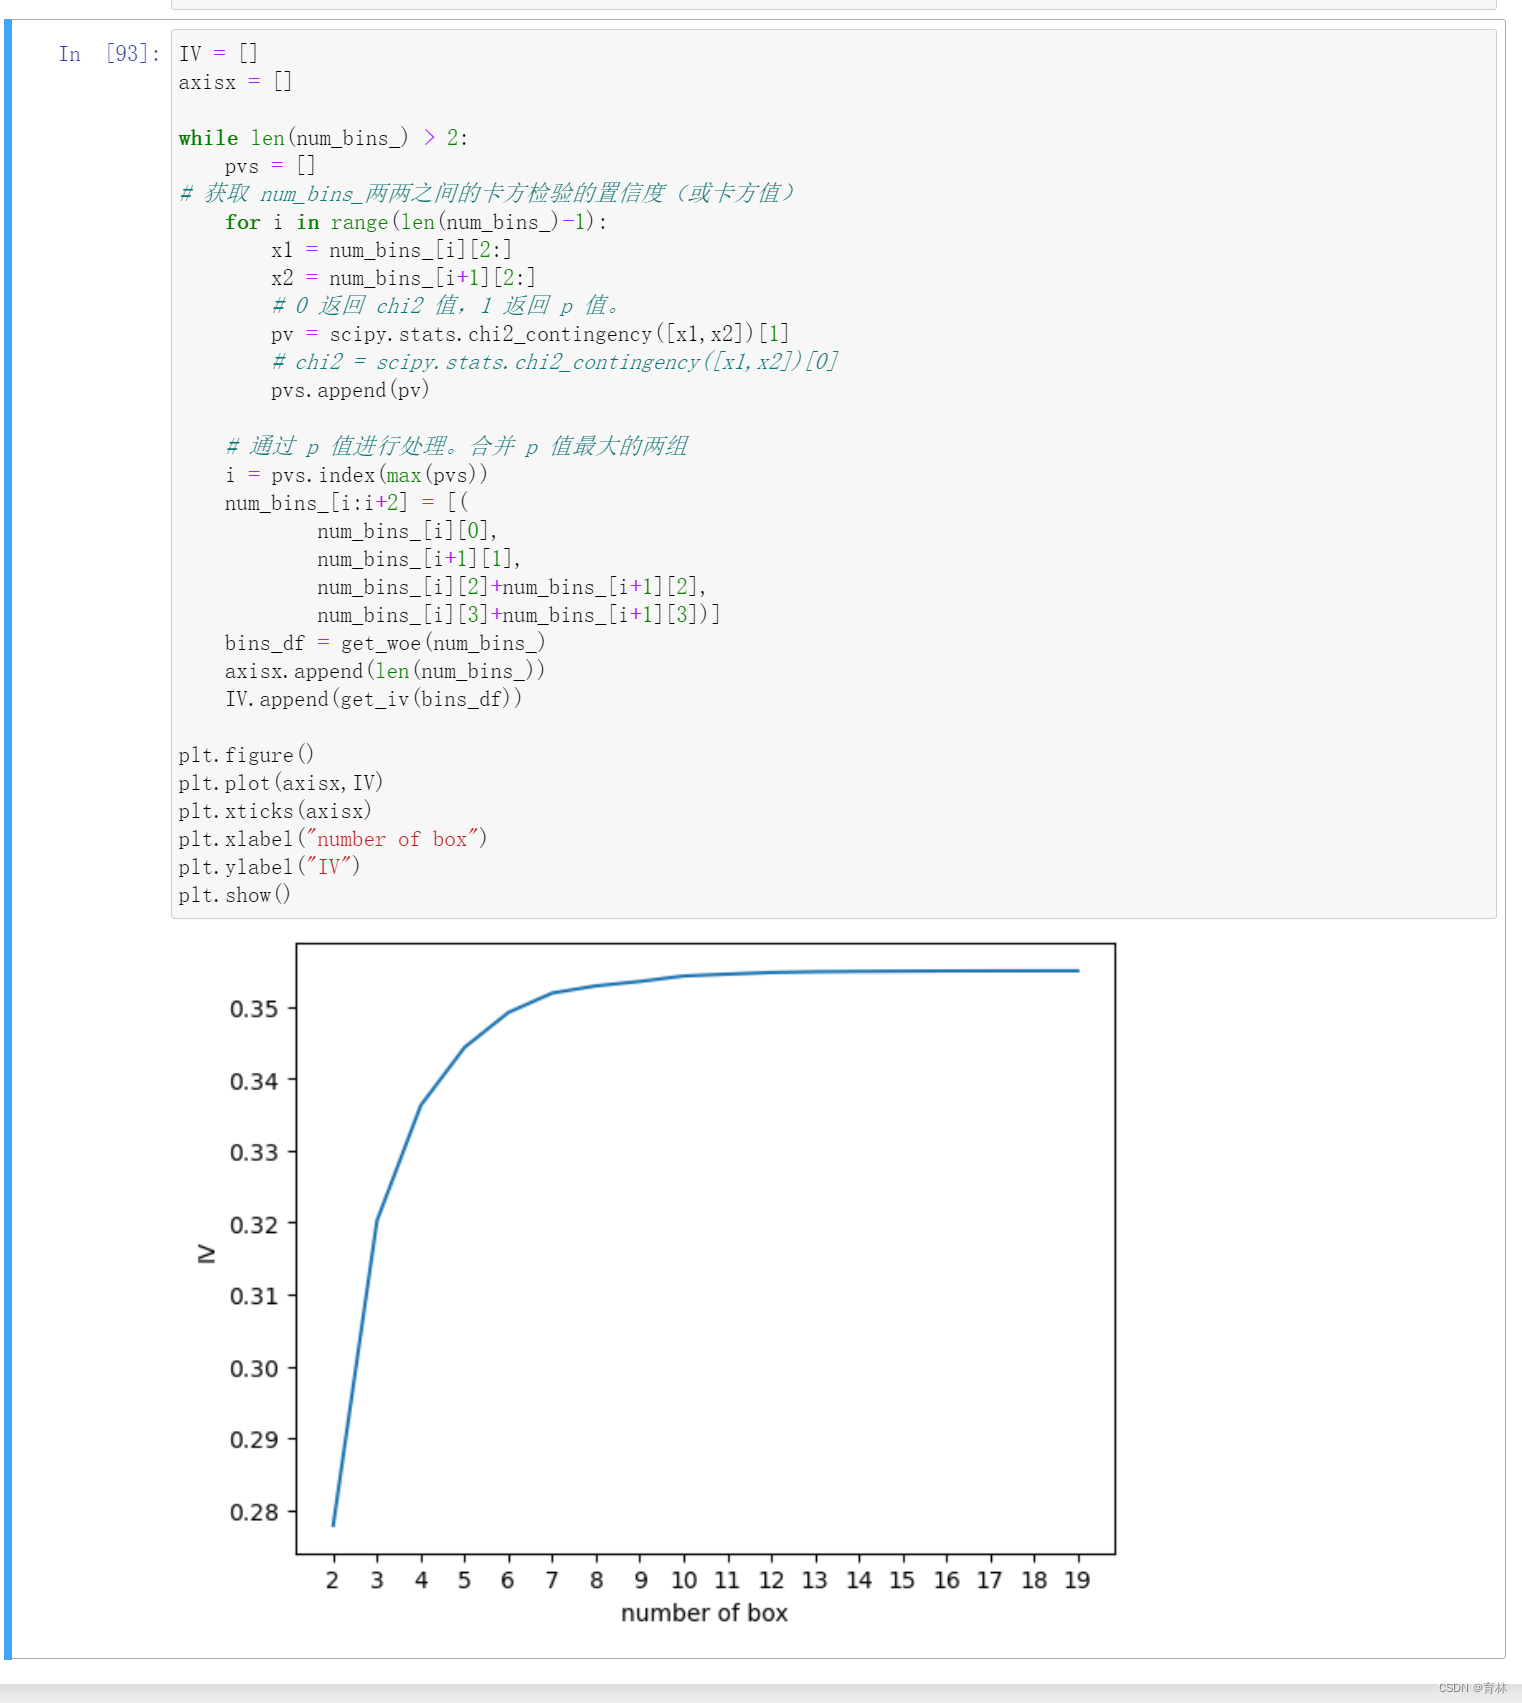
Task: Click the commented '# chi2 = scipy.stats' line
Action: tap(554, 362)
